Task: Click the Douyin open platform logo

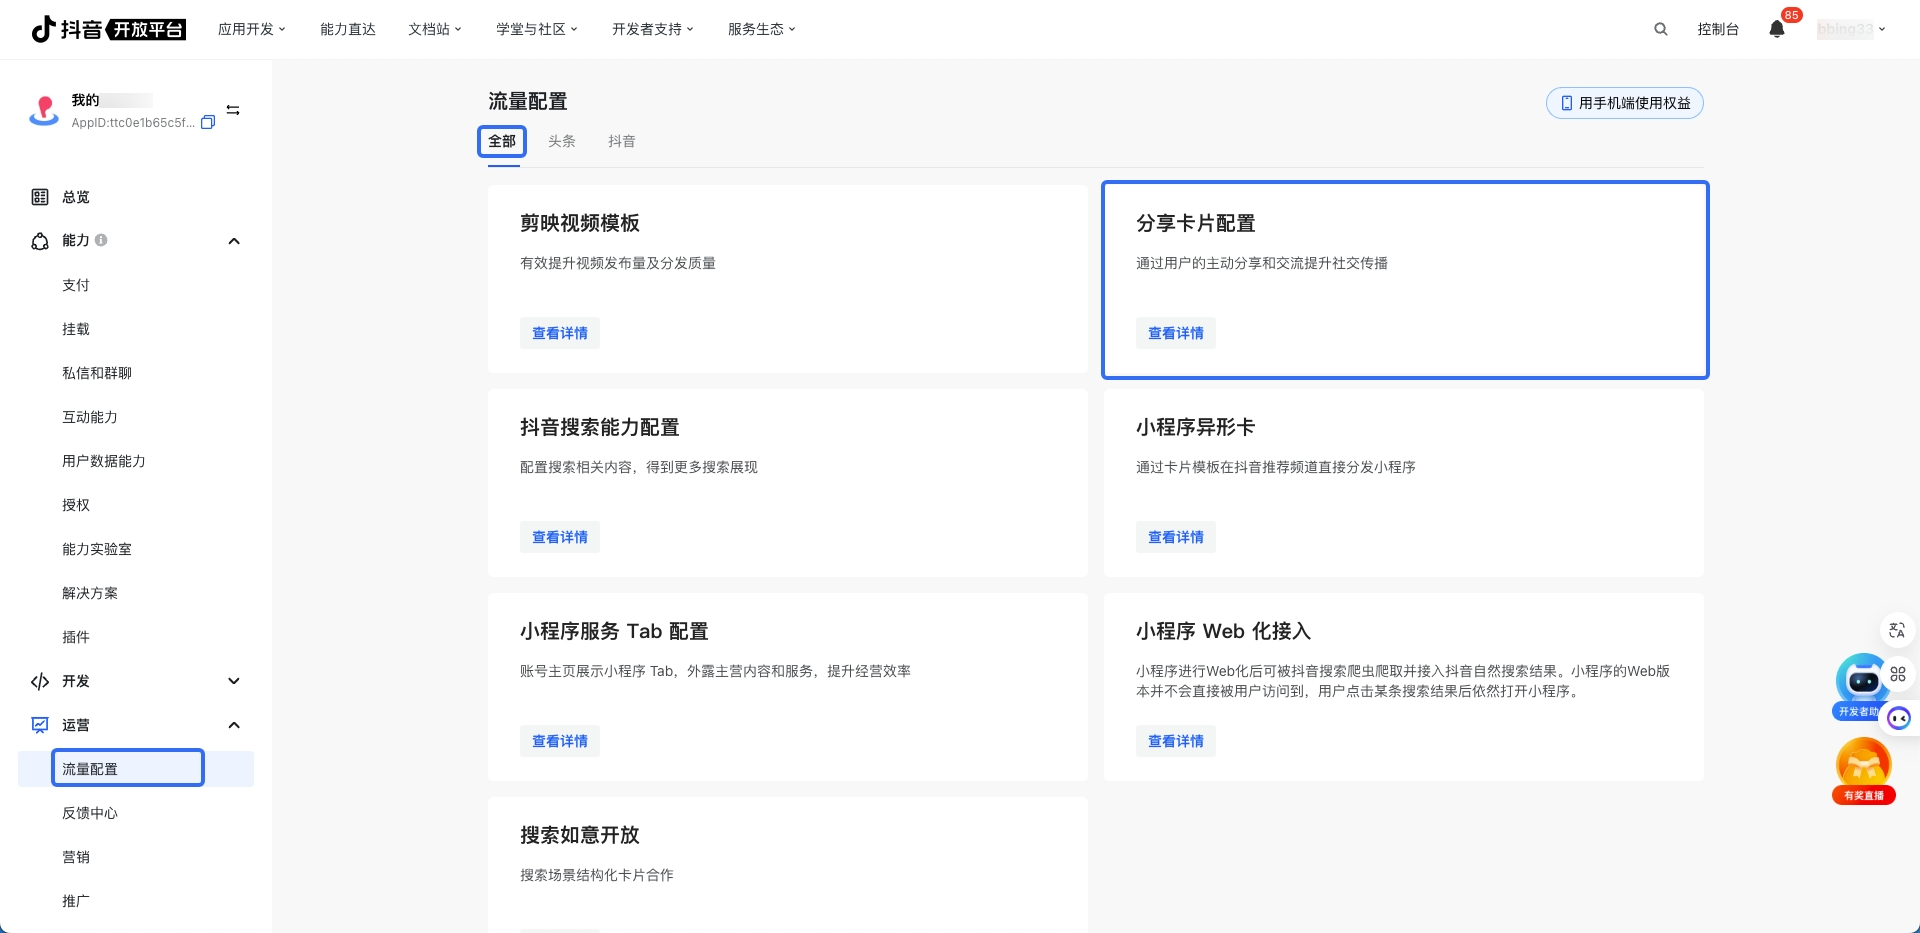Action: click(108, 29)
